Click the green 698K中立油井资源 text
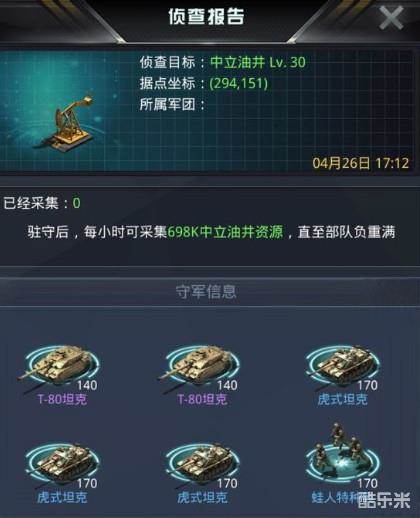The width and height of the screenshot is (420, 518). point(225,232)
